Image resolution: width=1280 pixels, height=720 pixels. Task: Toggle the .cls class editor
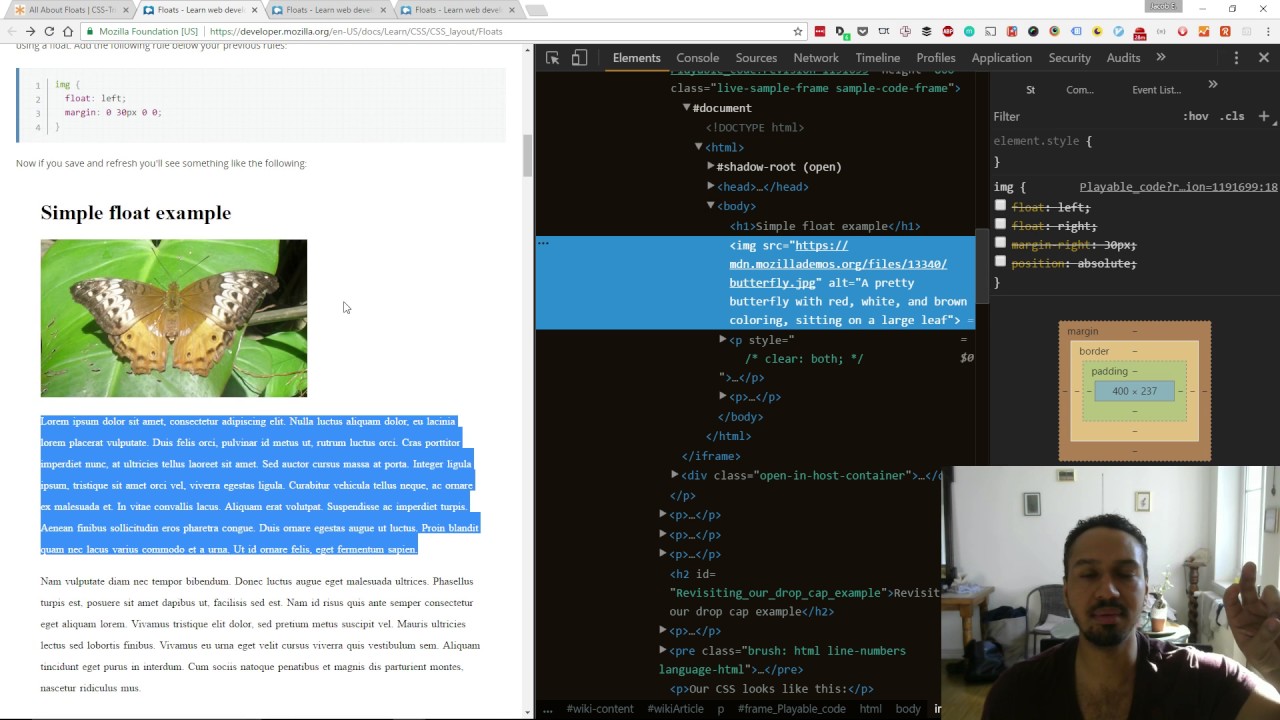(x=1232, y=116)
